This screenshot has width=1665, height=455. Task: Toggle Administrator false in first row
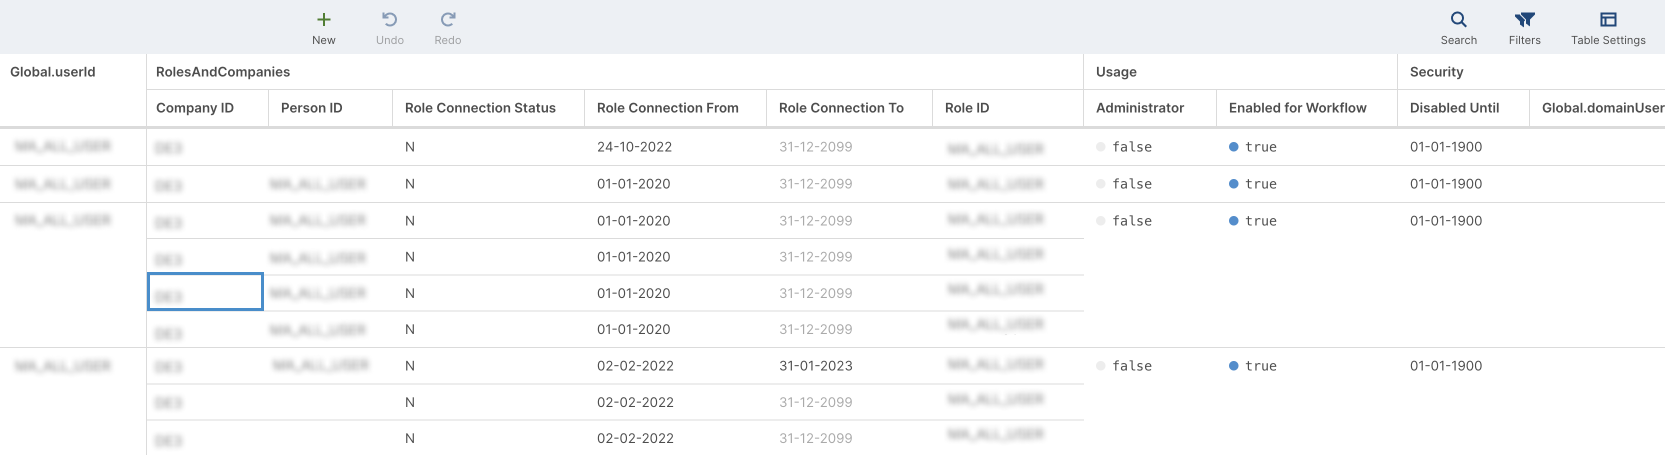click(x=1101, y=147)
